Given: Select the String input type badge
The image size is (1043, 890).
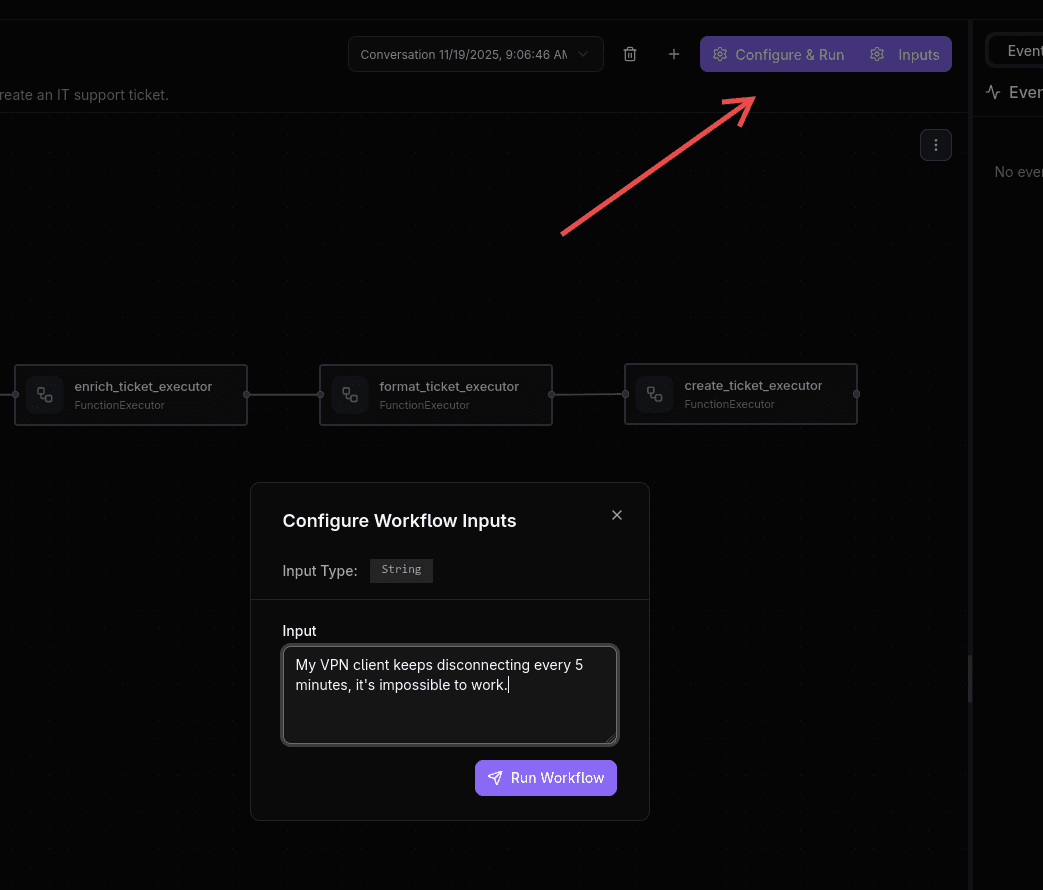Looking at the screenshot, I should point(401,570).
